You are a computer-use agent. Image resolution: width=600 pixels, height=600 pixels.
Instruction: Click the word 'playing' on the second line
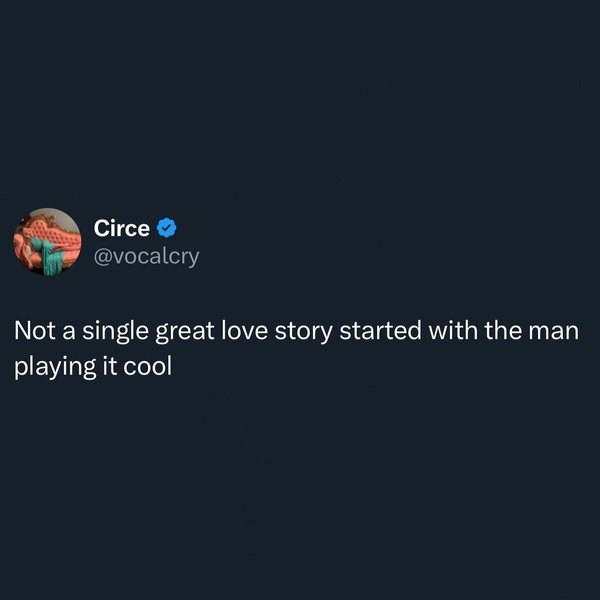(55, 367)
